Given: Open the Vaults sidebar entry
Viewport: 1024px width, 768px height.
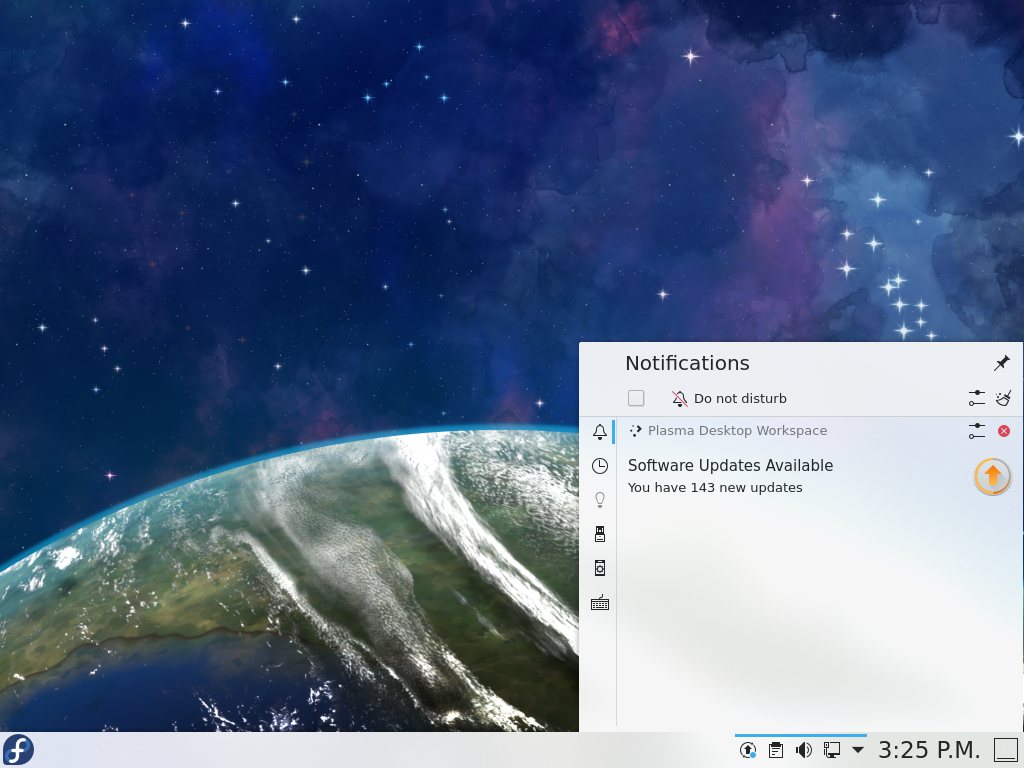Looking at the screenshot, I should click(x=600, y=568).
